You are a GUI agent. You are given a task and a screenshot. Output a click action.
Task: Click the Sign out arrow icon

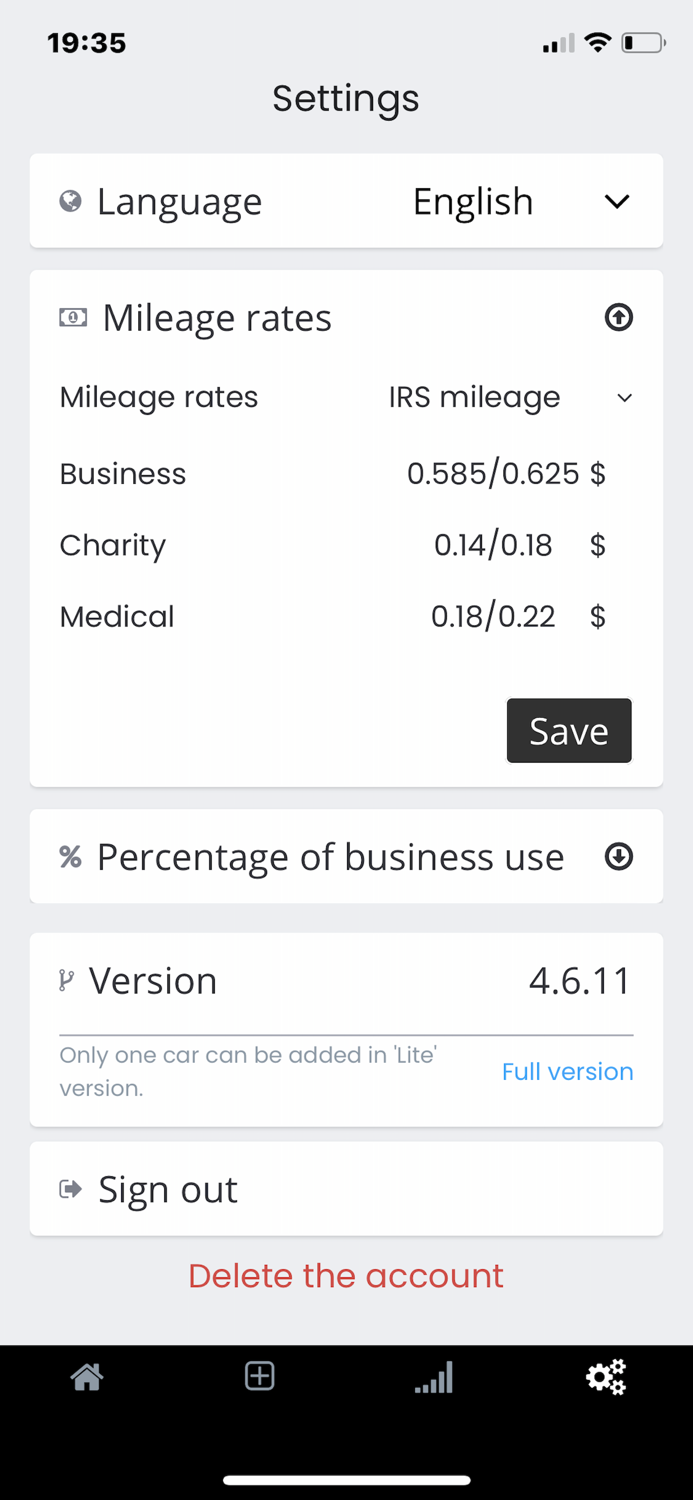click(69, 1189)
